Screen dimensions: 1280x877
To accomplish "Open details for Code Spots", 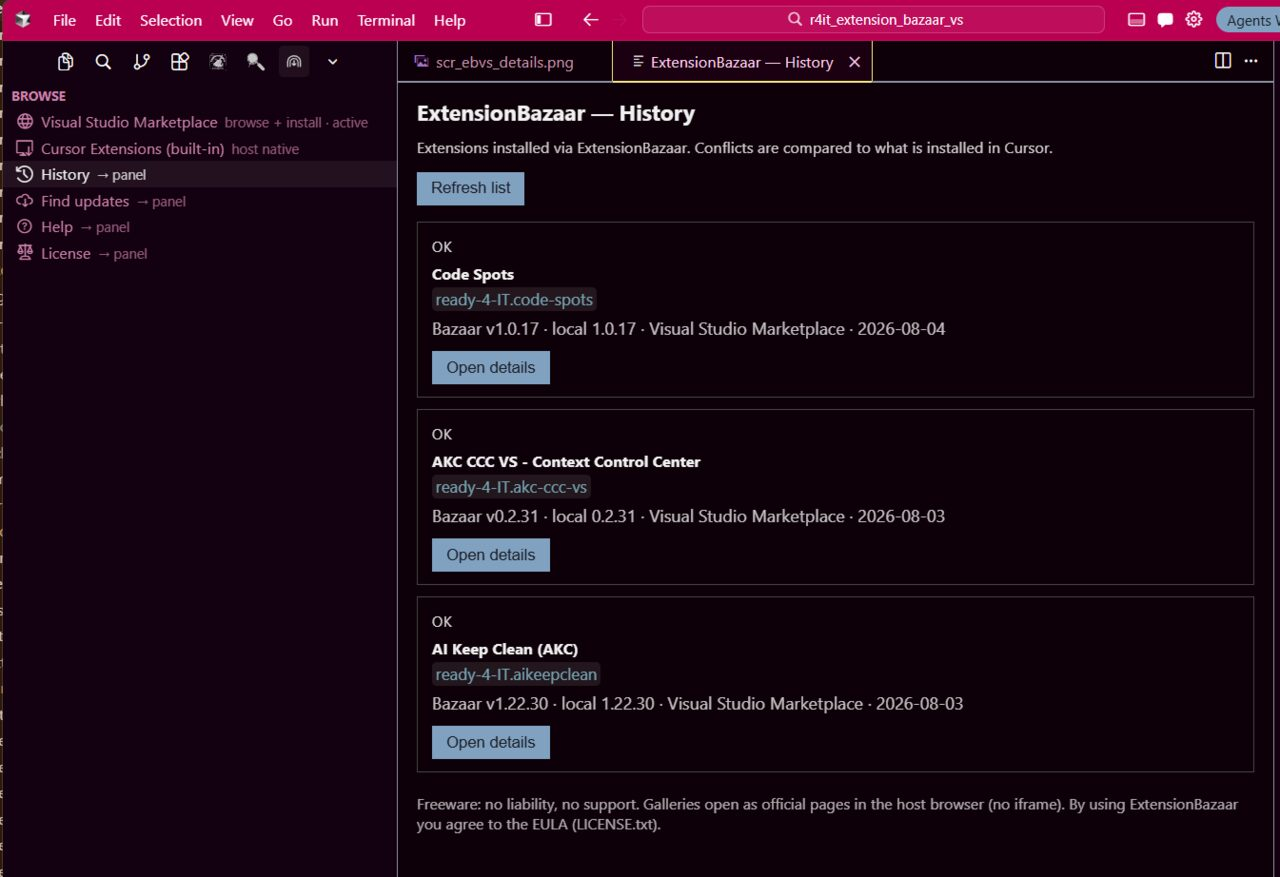I will (491, 367).
